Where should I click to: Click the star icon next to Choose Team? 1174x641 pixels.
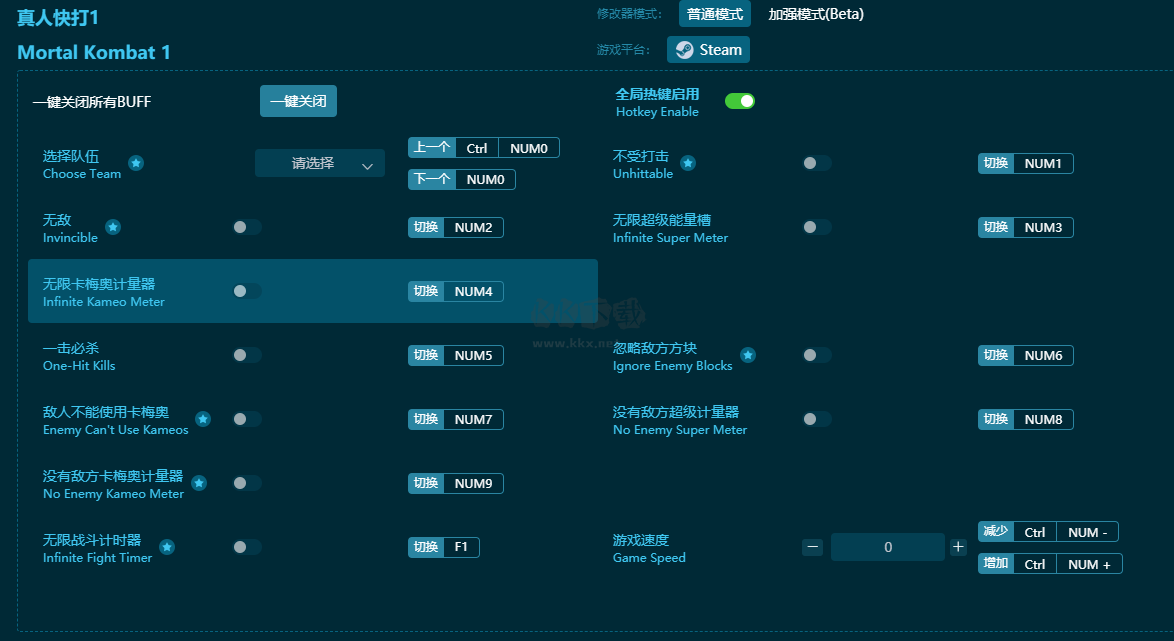pos(136,163)
